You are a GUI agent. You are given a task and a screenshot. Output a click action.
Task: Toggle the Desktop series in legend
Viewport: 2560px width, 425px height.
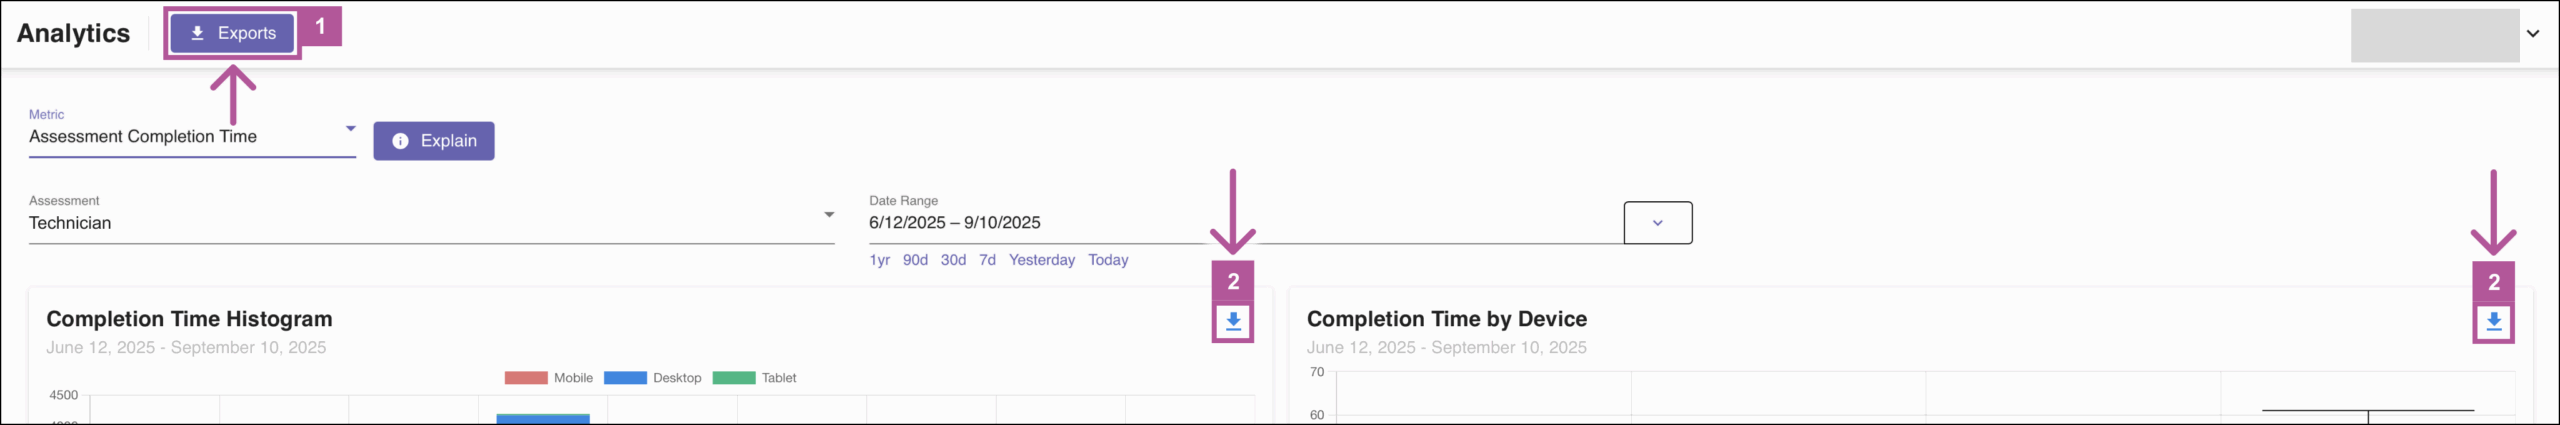coord(653,378)
